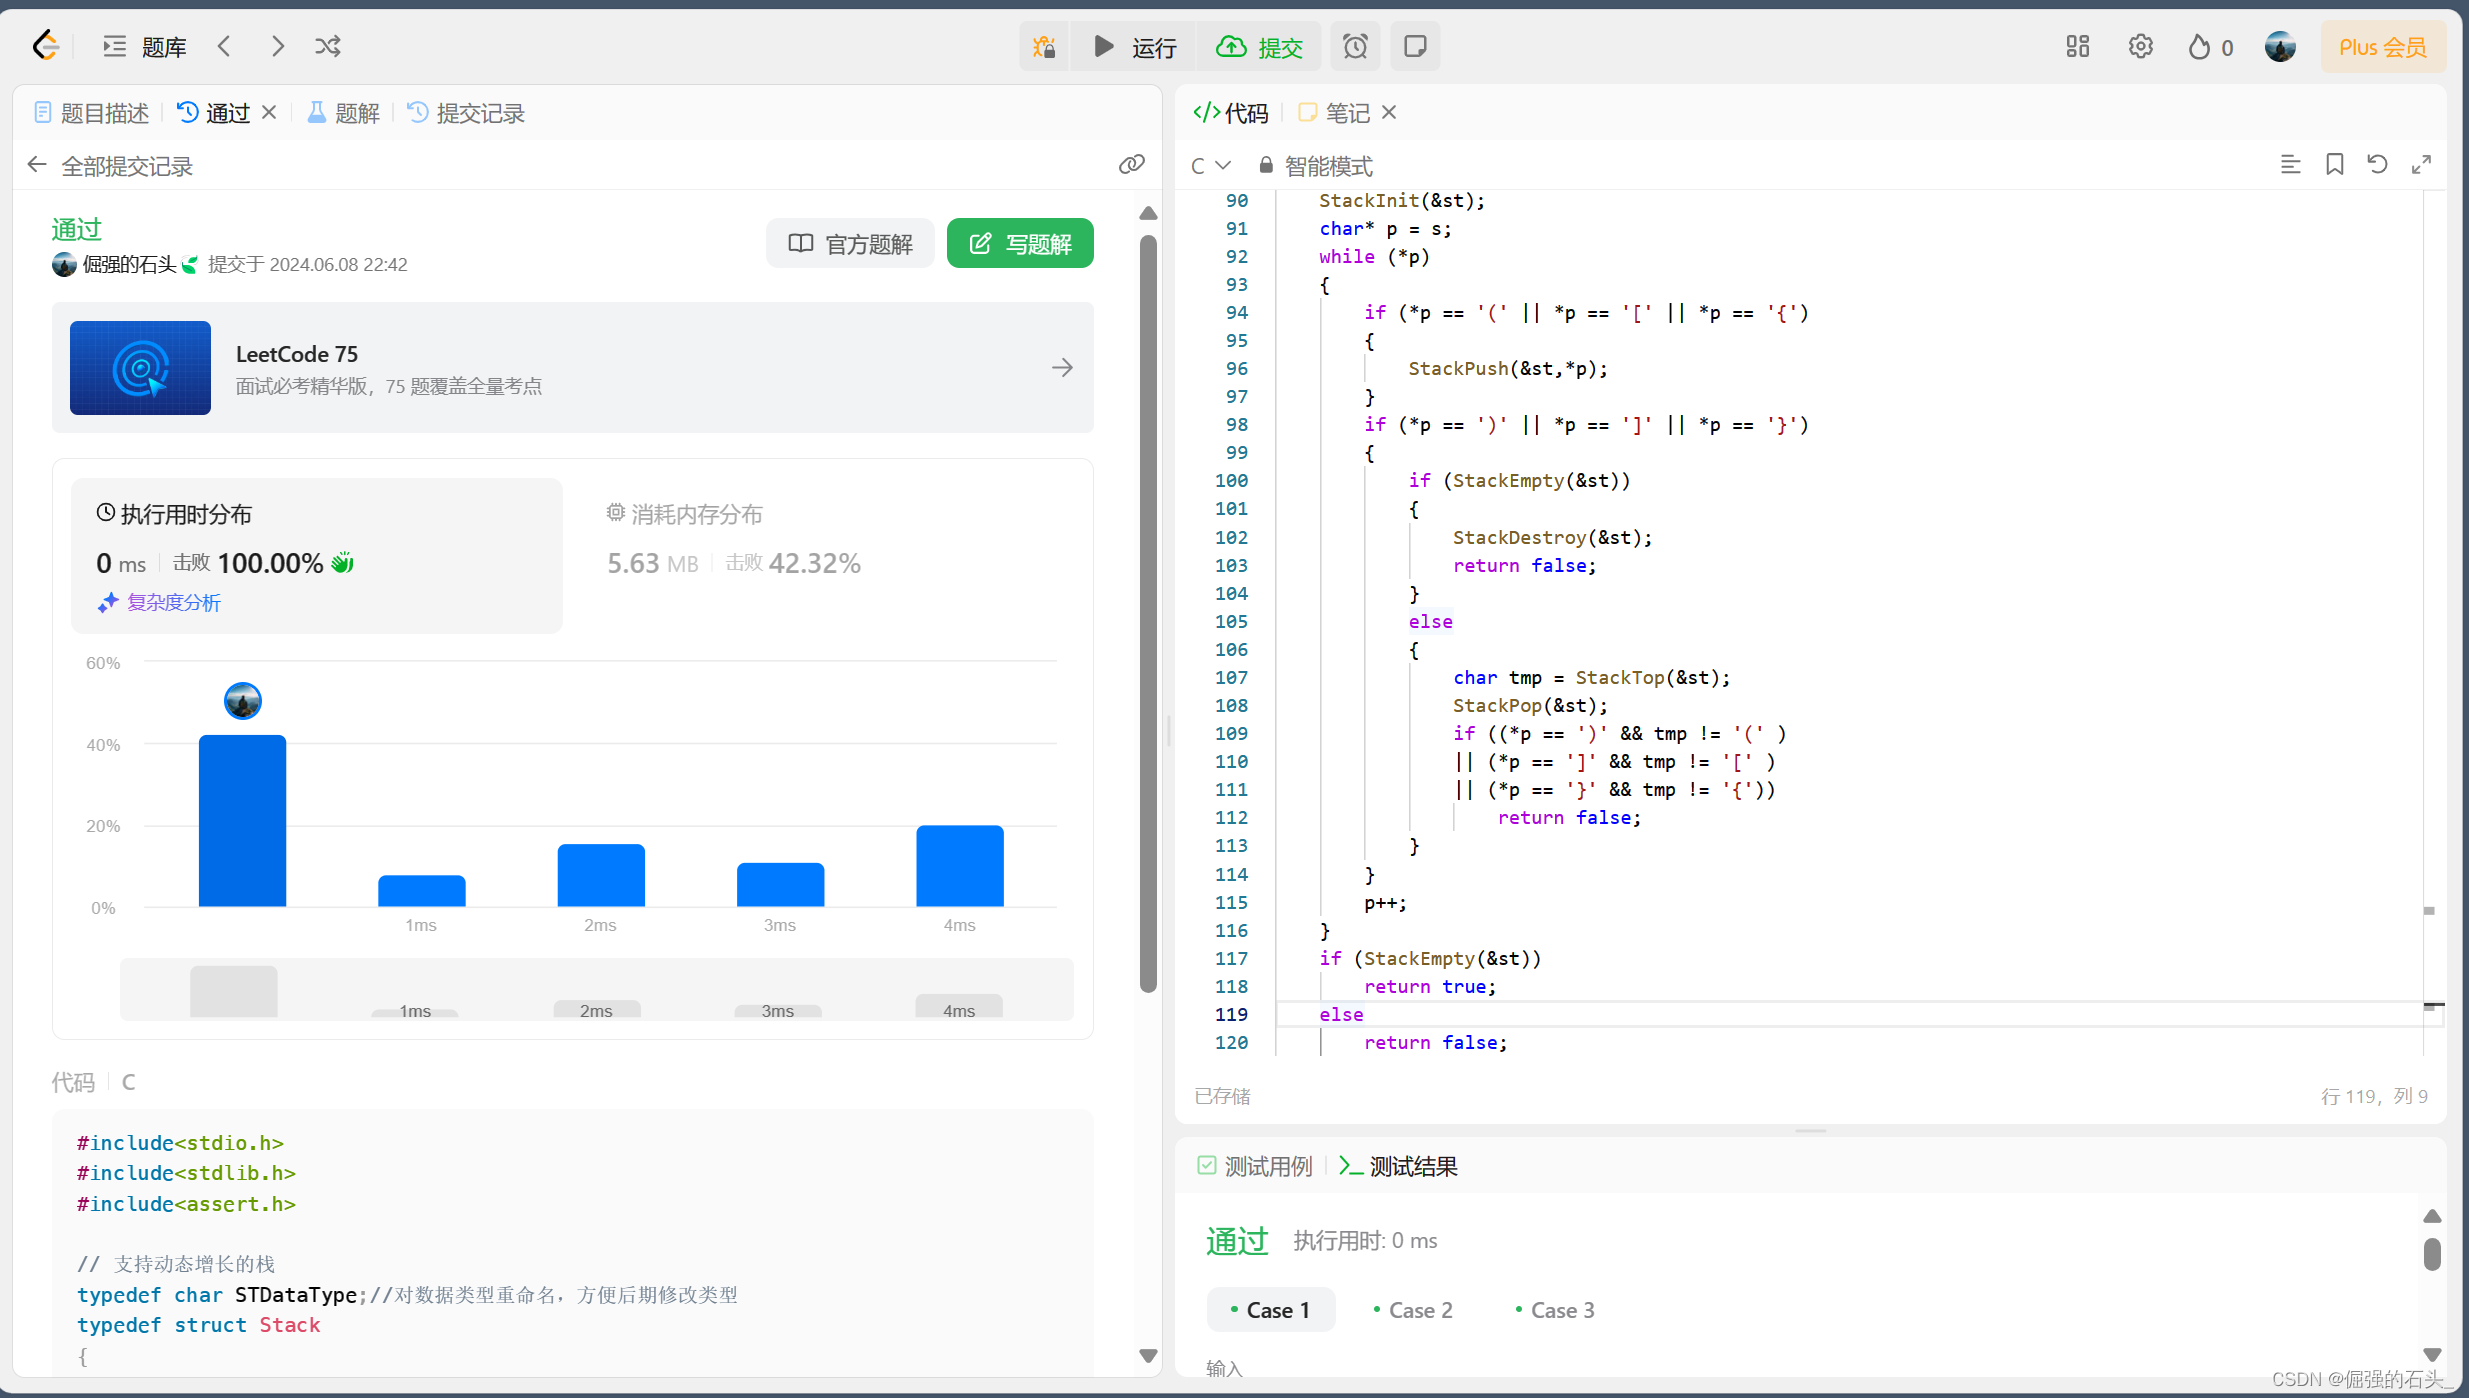Click the alarm clock timer icon
The height and width of the screenshot is (1398, 2469).
tap(1355, 46)
